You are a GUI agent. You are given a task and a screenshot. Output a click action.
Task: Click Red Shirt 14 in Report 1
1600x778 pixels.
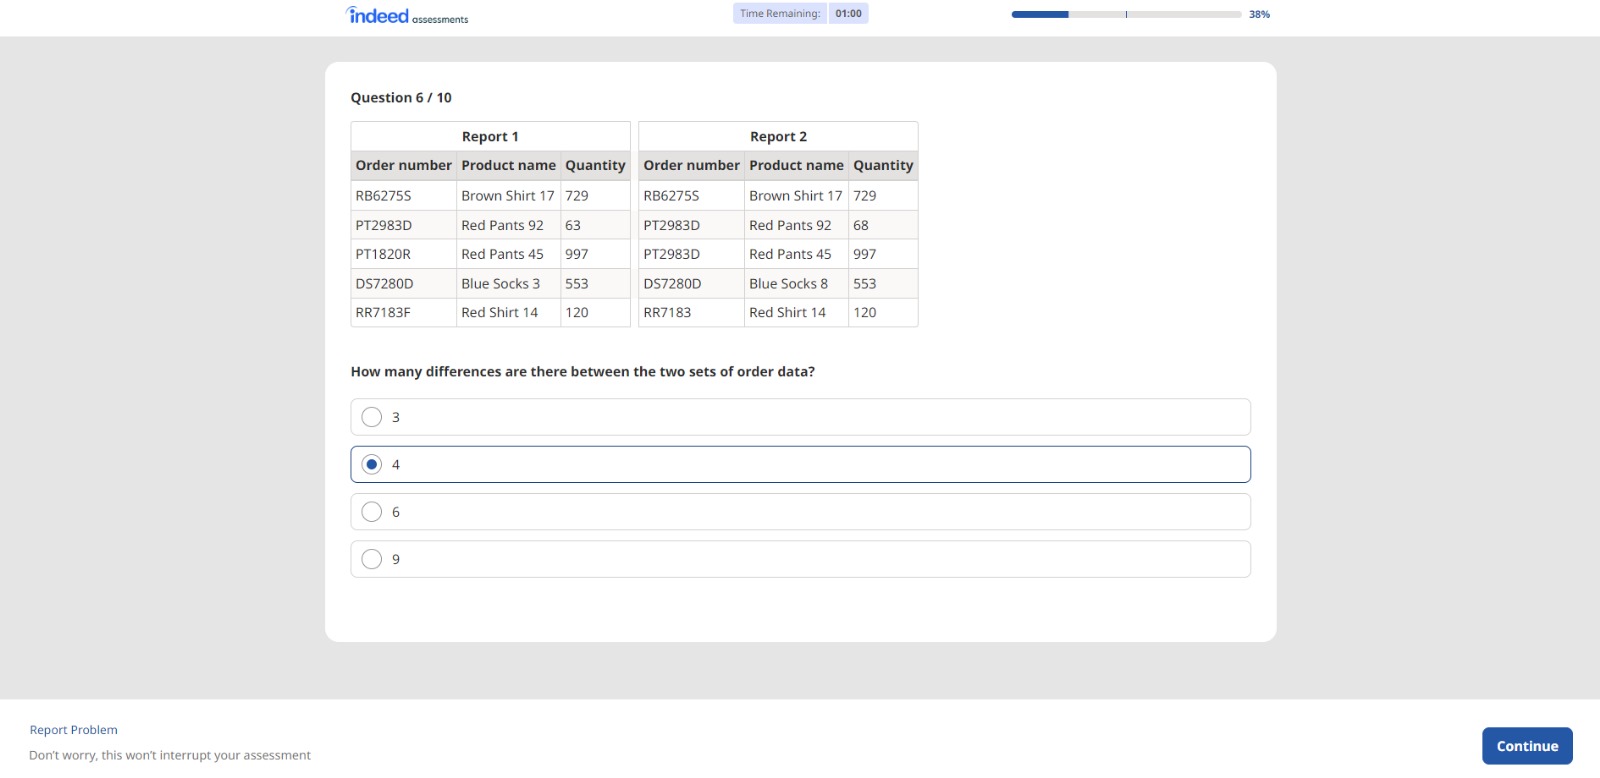pyautogui.click(x=499, y=313)
